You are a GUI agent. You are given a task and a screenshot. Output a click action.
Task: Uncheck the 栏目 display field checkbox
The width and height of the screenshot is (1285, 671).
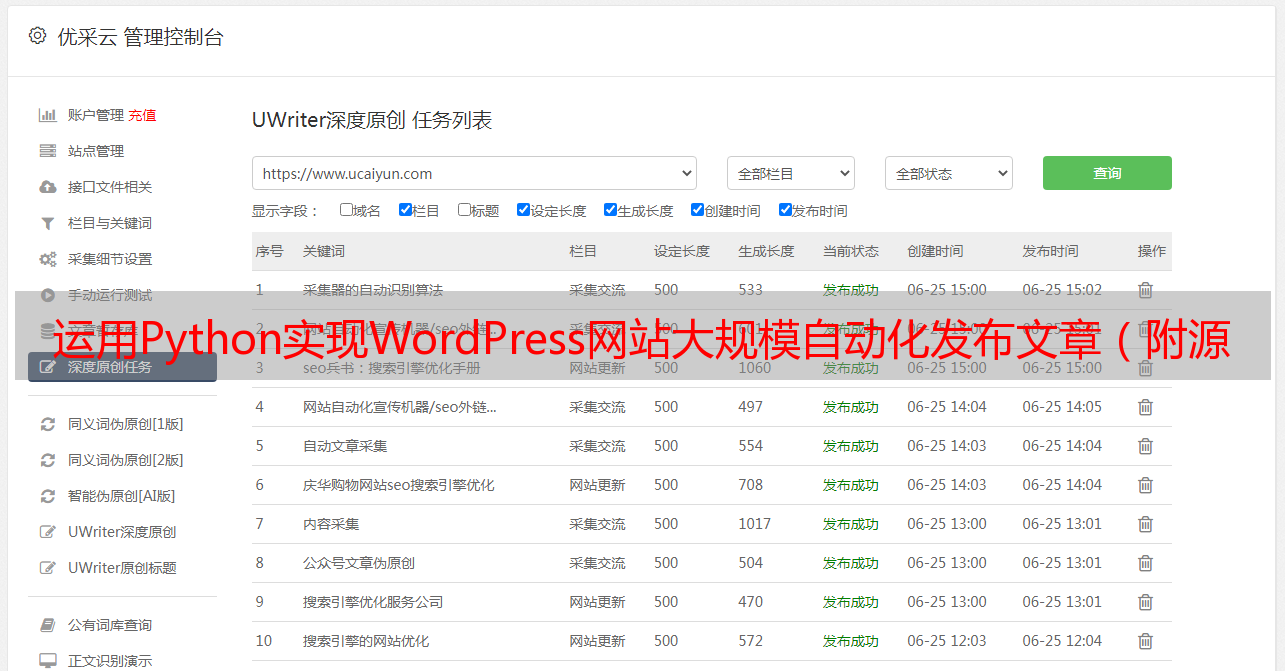(405, 210)
